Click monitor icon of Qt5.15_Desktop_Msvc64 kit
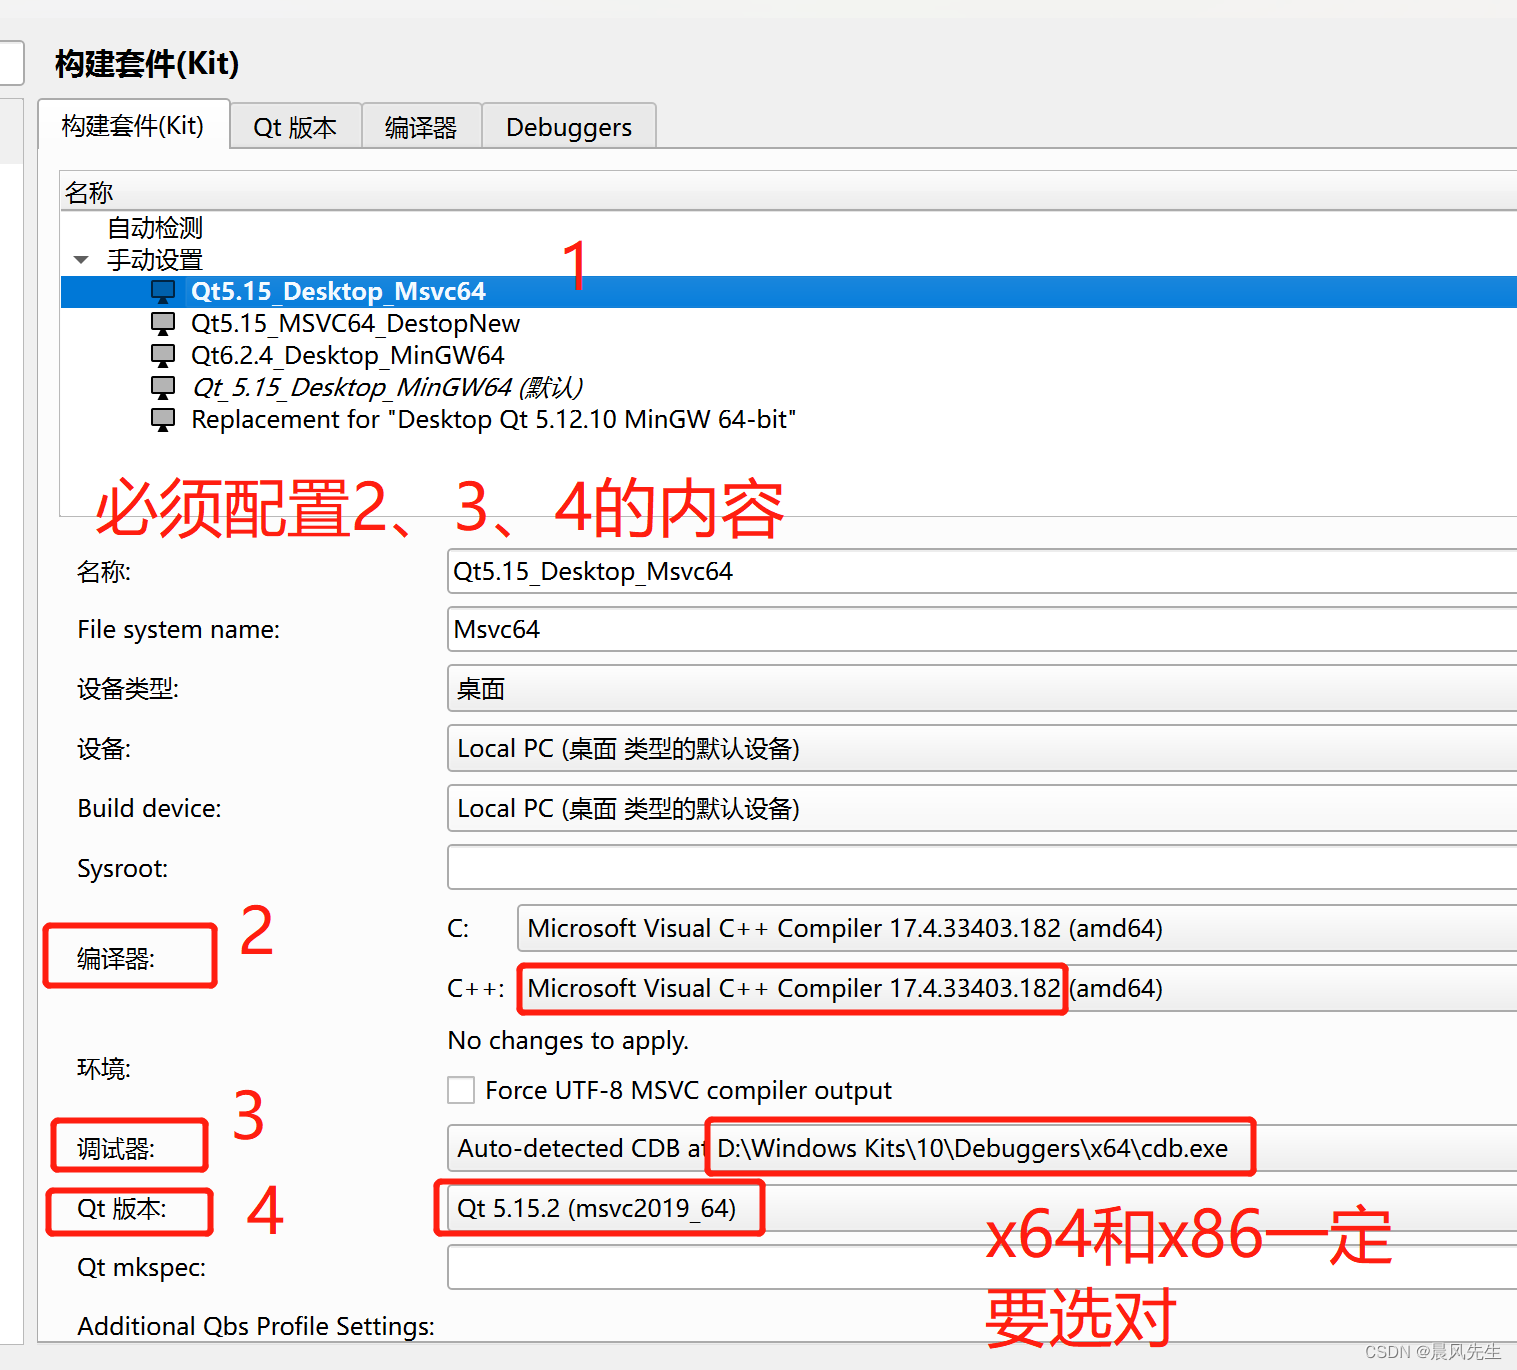Image resolution: width=1517 pixels, height=1370 pixels. 163,291
